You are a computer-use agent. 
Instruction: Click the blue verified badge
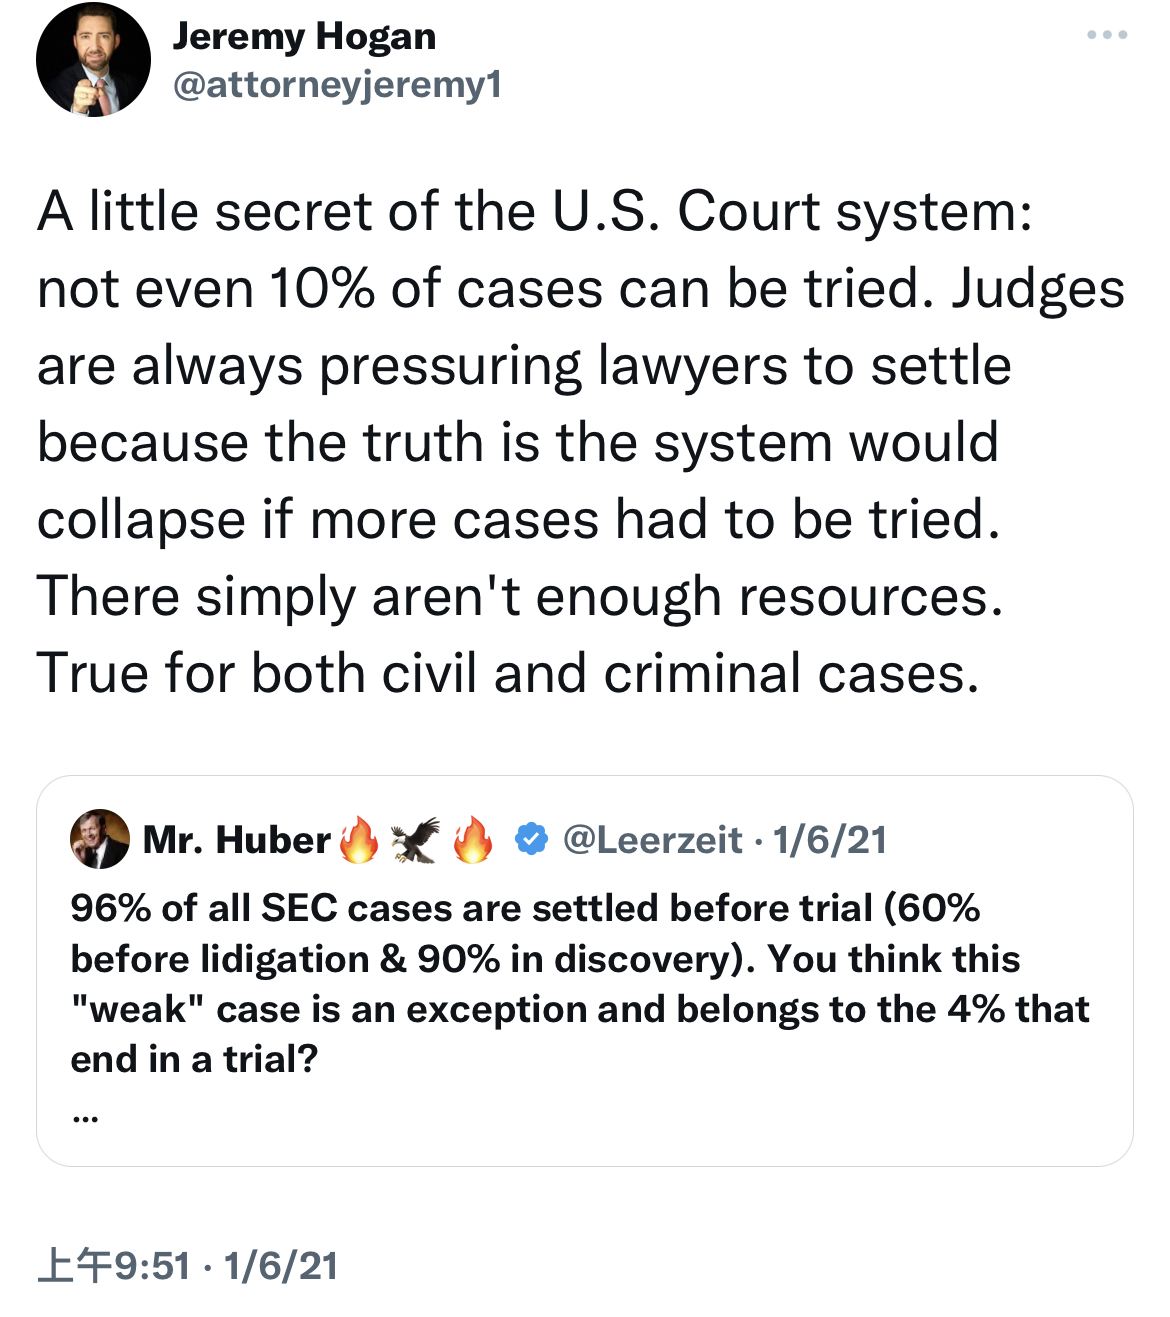531,840
